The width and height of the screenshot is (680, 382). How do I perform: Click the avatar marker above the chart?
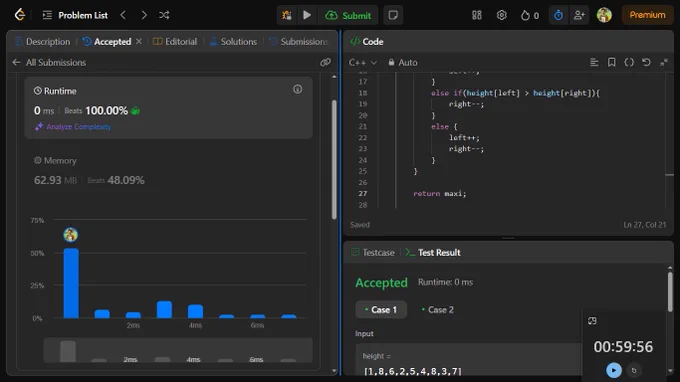70,235
